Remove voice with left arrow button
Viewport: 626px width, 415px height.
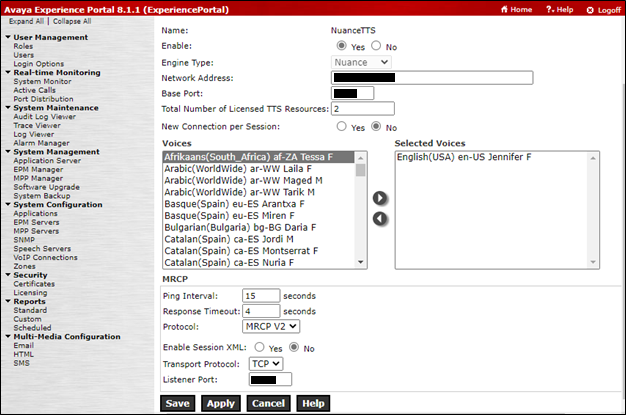tap(380, 218)
